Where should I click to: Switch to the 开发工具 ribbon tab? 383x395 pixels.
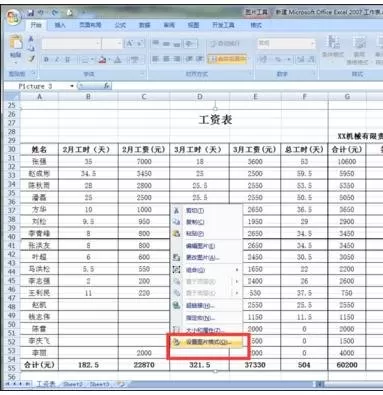223,25
